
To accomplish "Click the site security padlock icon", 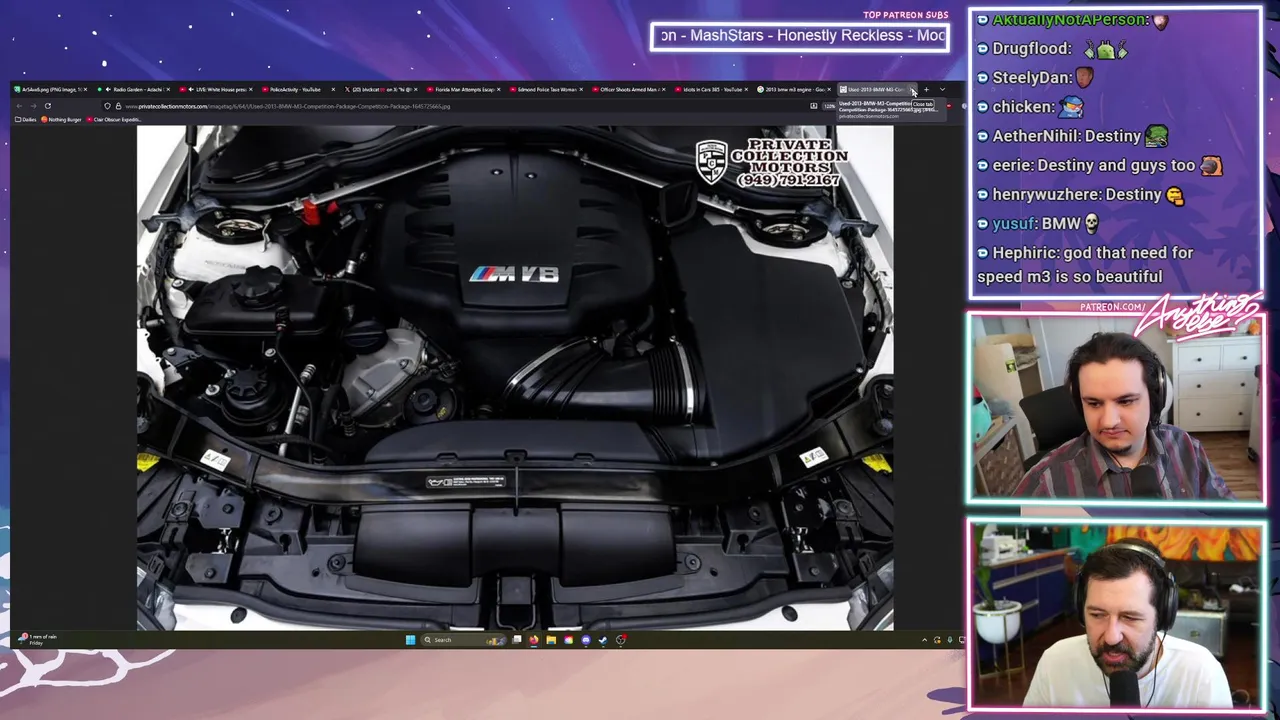I will click(118, 106).
